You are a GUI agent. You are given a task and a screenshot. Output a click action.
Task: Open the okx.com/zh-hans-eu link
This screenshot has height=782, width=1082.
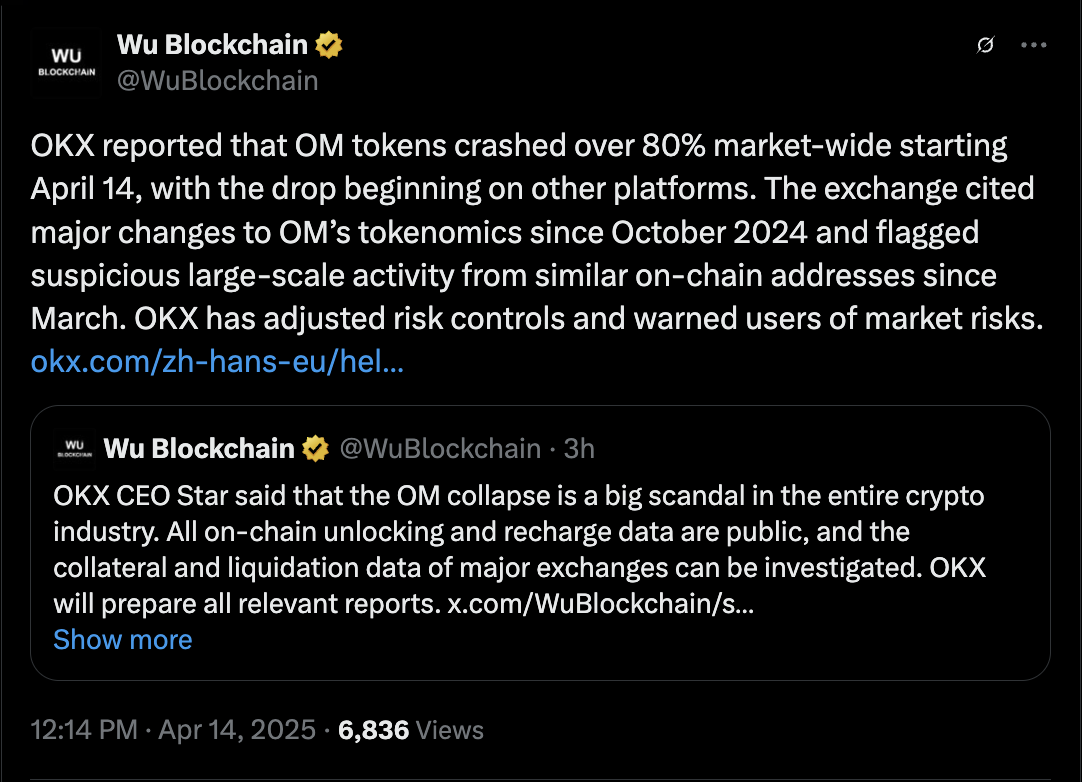tap(217, 361)
